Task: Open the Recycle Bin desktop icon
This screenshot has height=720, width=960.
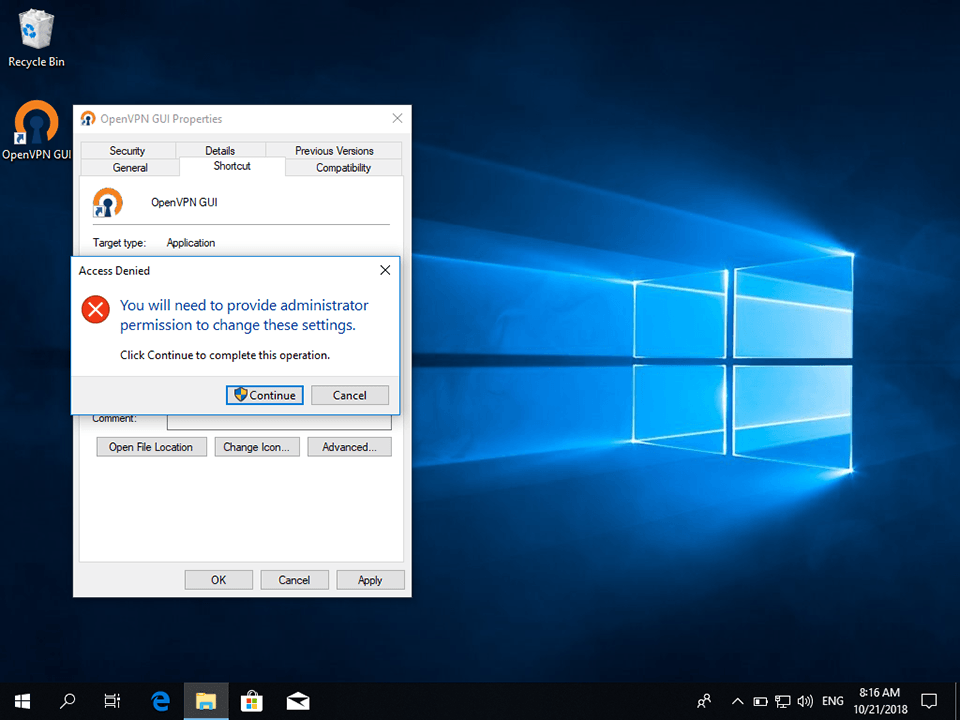Action: pos(36,38)
